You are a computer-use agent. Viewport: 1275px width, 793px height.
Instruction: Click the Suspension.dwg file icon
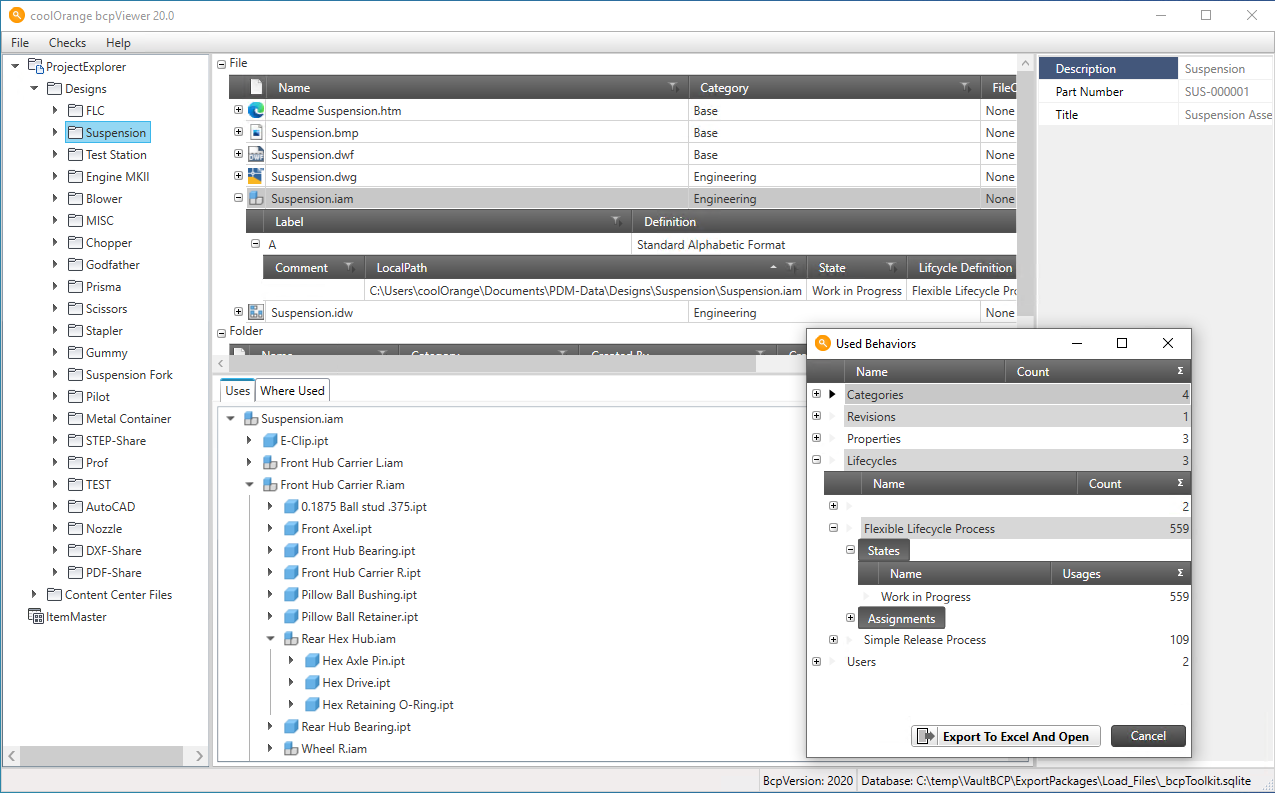(255, 177)
